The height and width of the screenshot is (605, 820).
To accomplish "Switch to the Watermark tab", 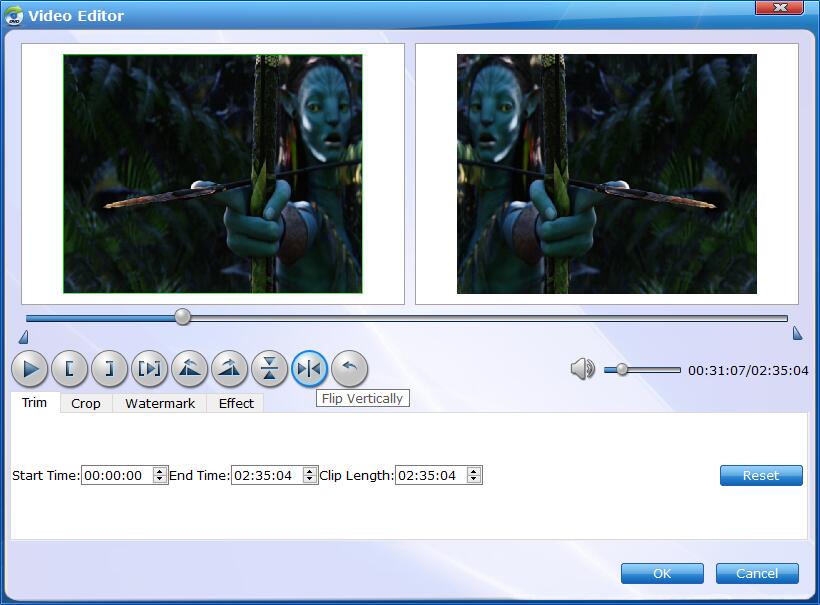I will click(160, 404).
